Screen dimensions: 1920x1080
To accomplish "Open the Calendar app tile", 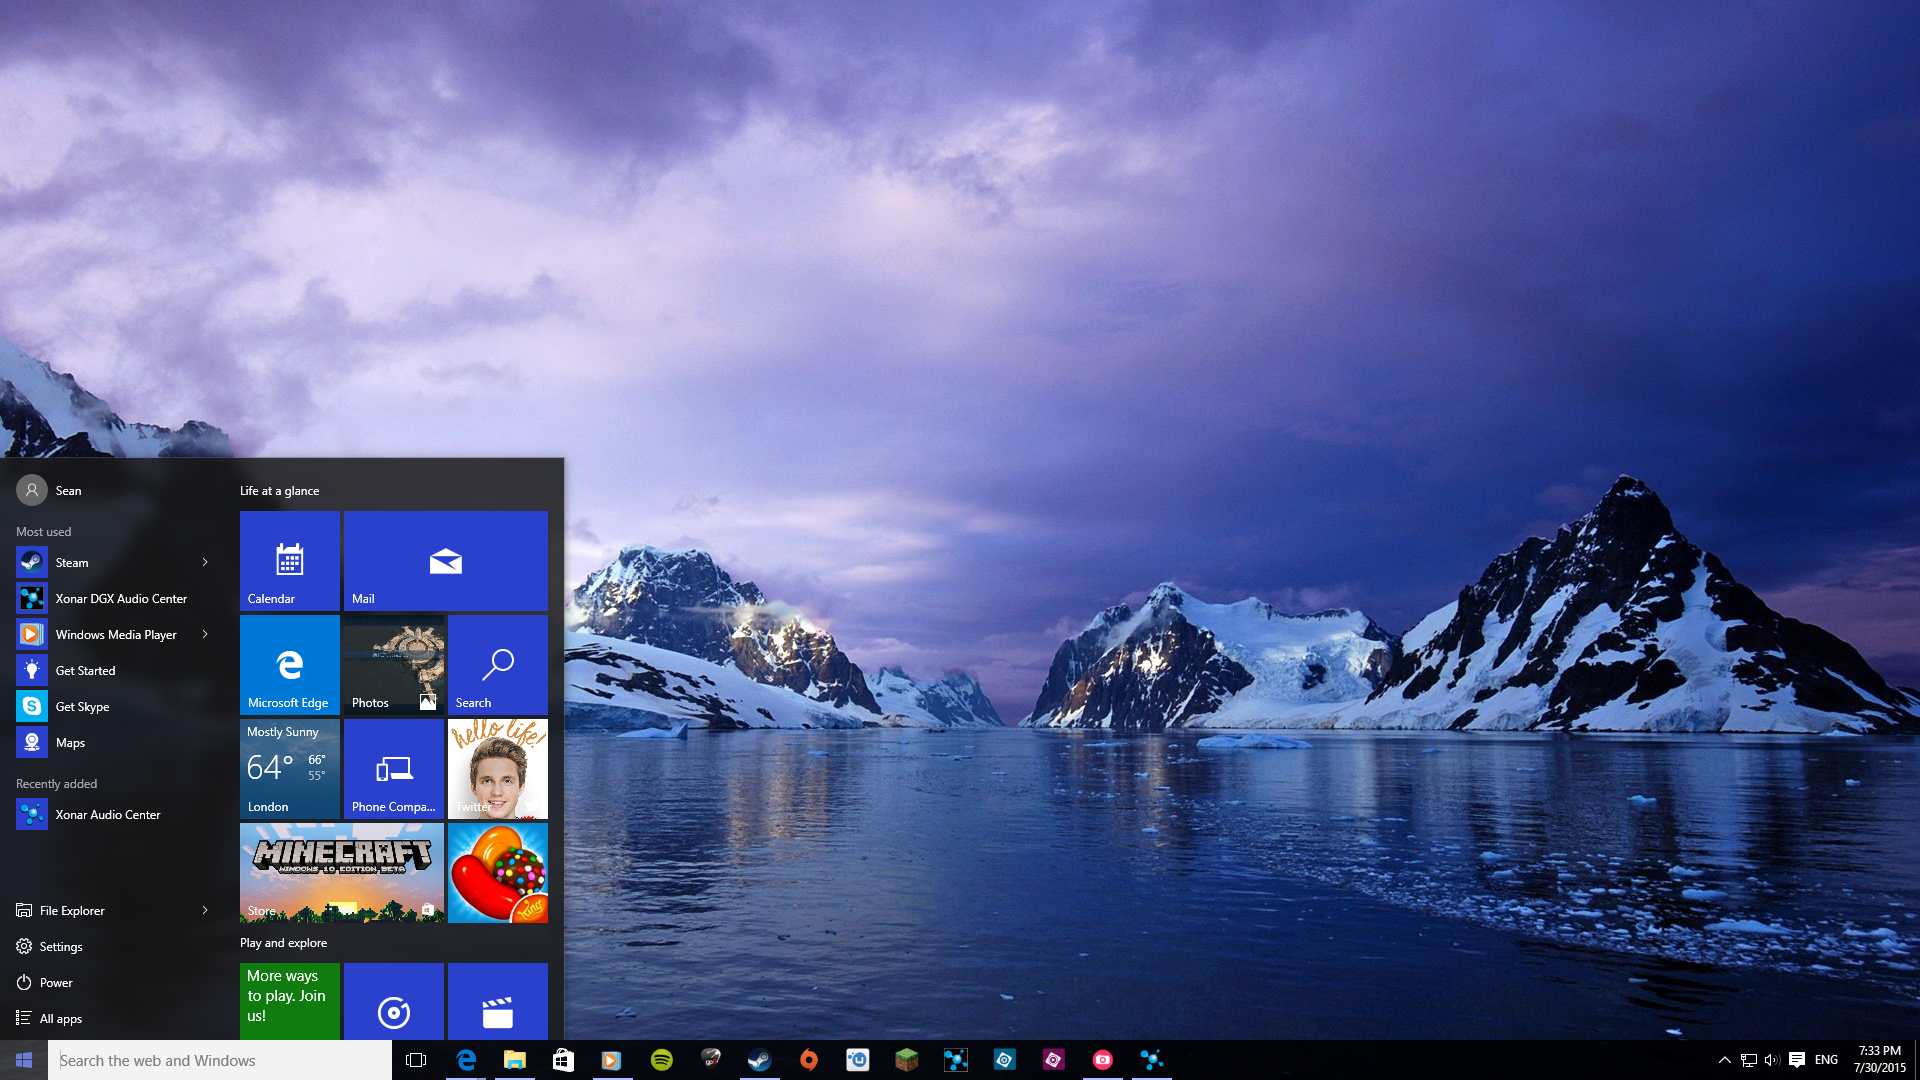I will [x=290, y=558].
